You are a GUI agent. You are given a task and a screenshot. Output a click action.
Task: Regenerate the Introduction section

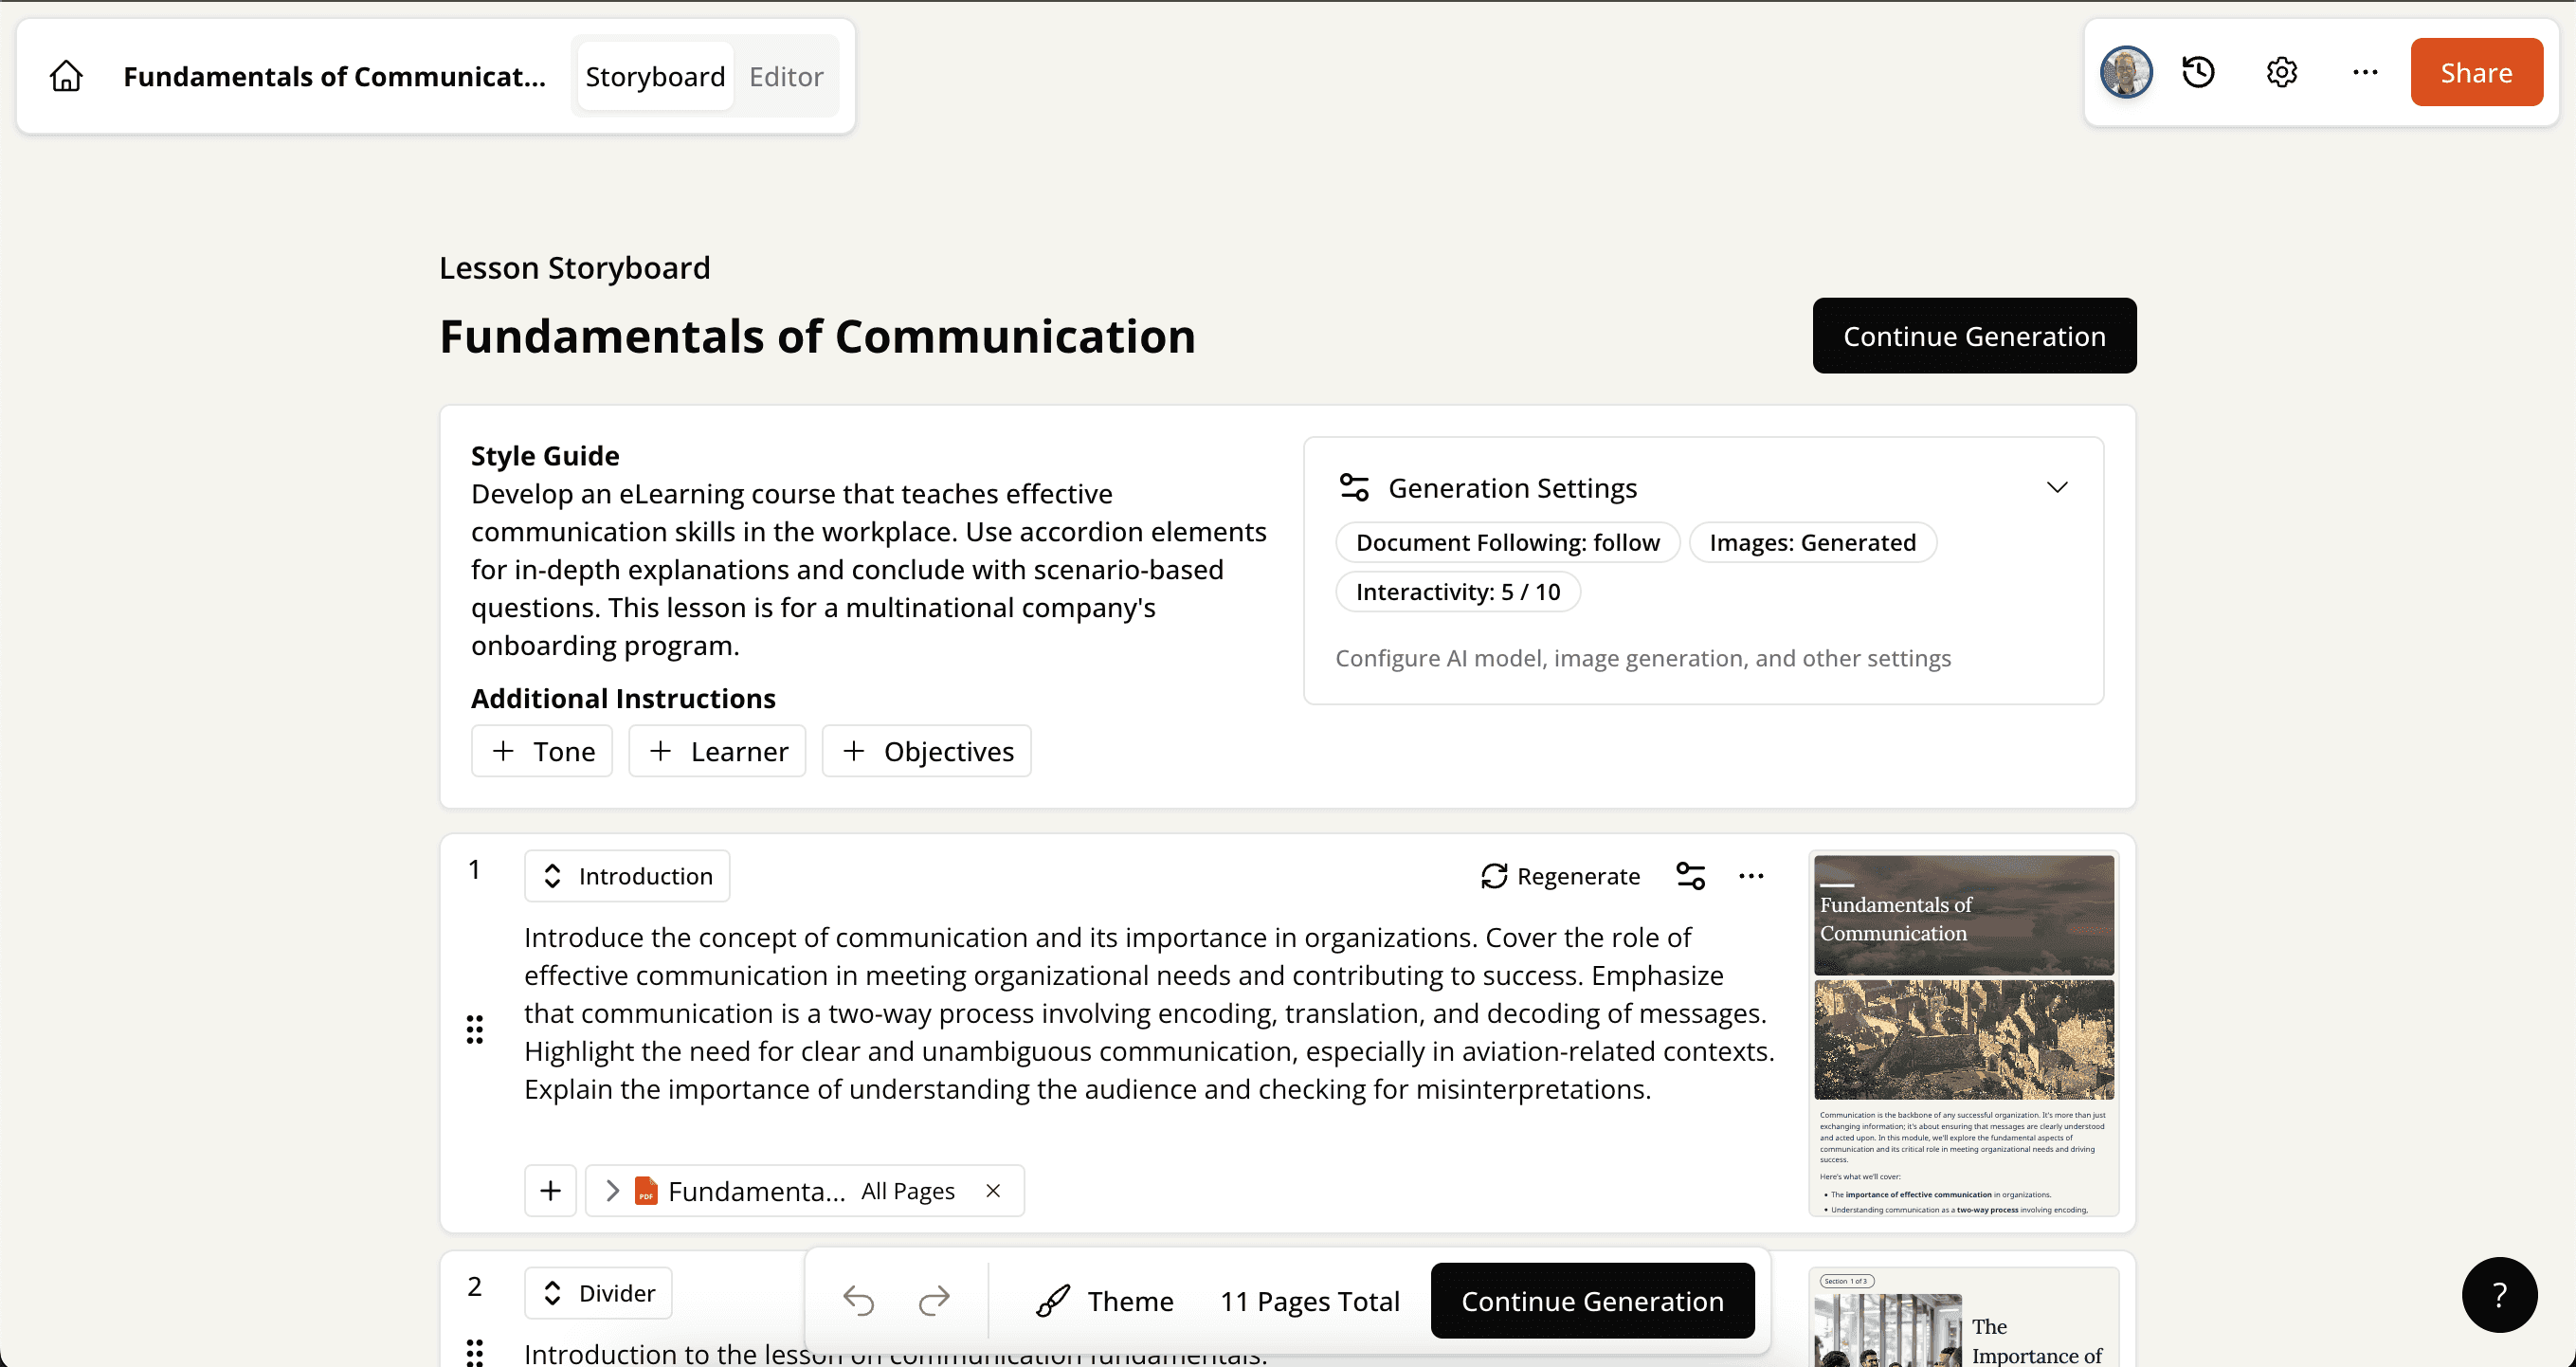click(x=1560, y=875)
